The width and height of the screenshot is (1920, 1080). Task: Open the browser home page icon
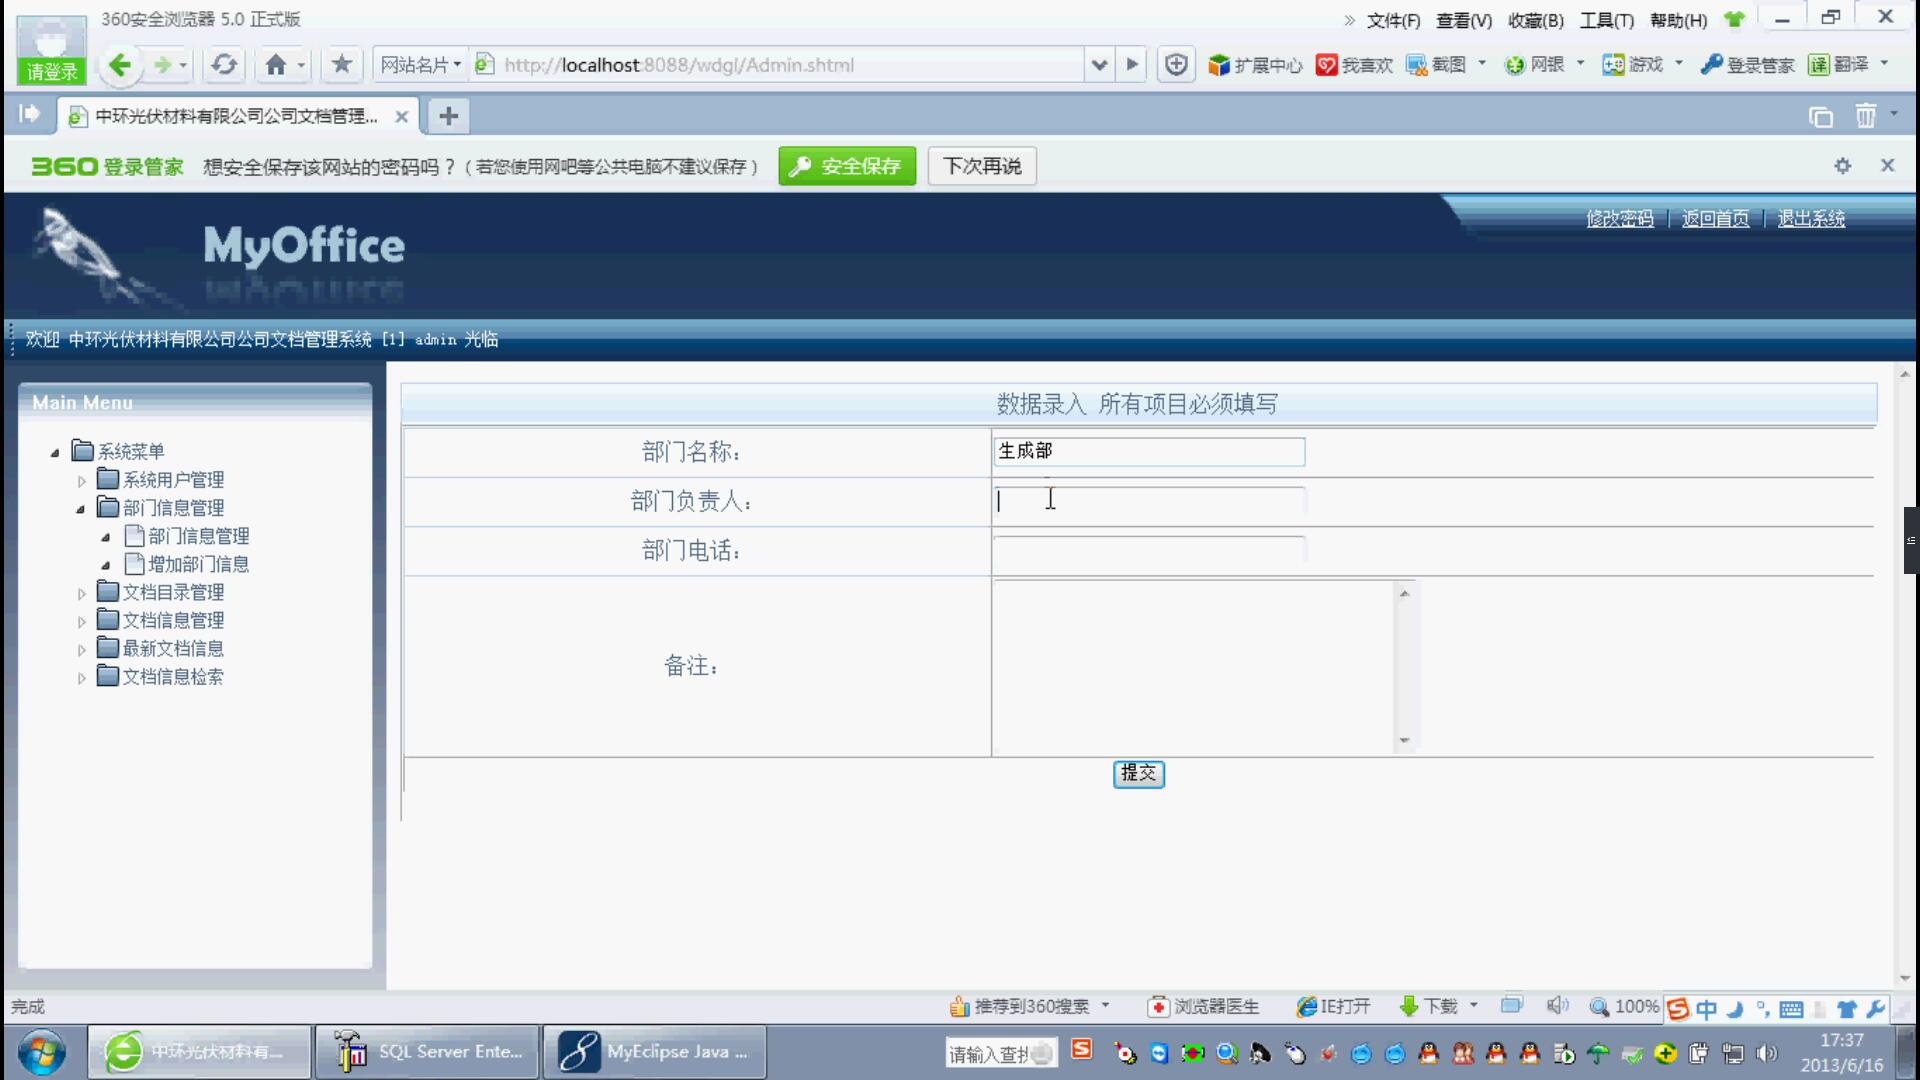276,65
